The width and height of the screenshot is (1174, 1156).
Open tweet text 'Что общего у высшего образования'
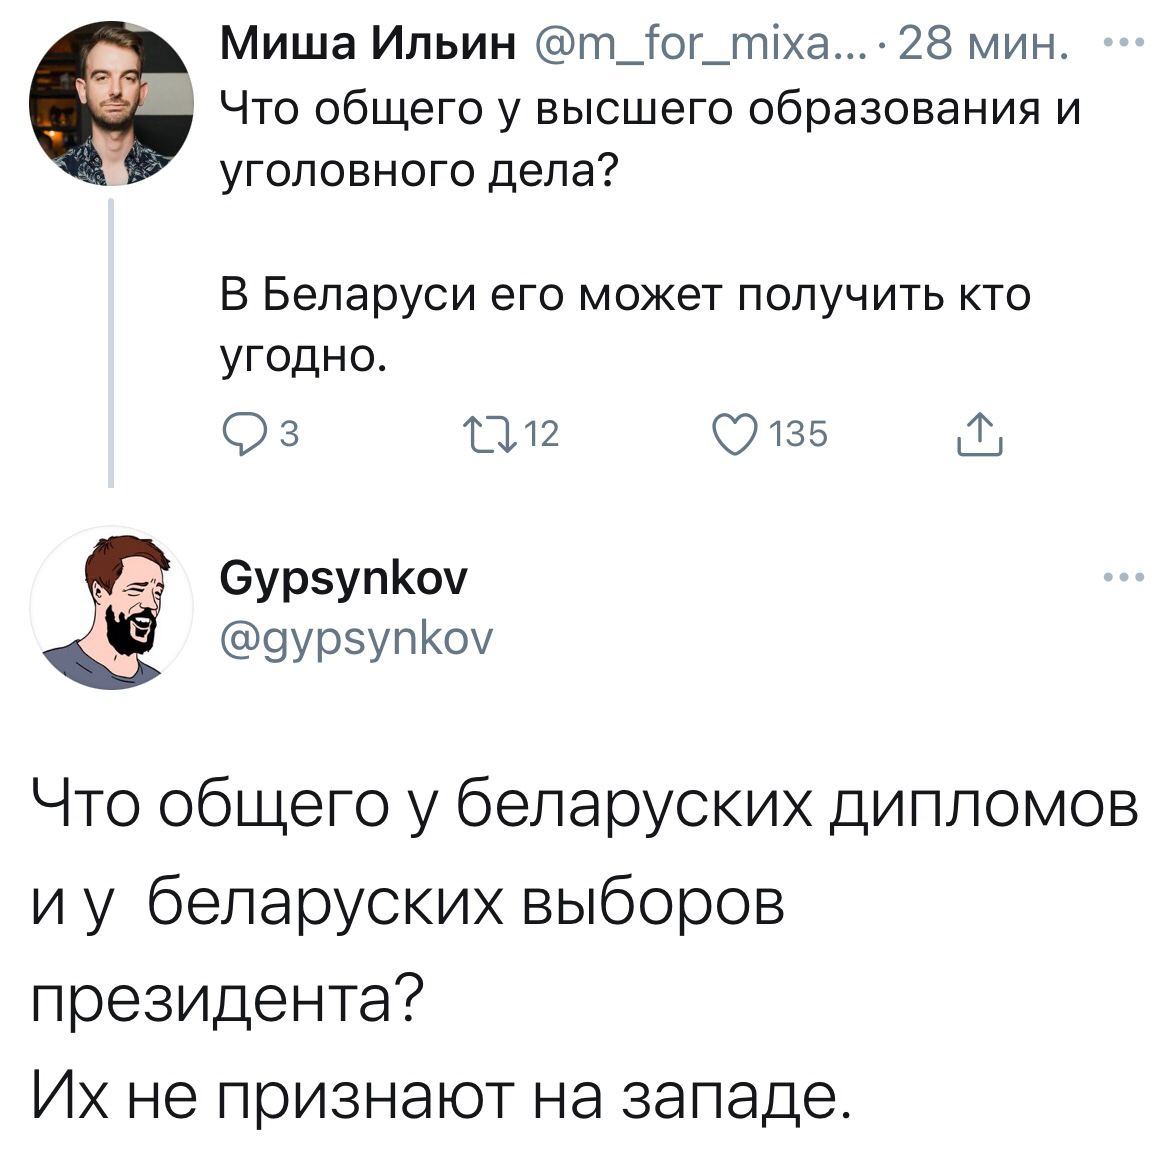[x=650, y=108]
